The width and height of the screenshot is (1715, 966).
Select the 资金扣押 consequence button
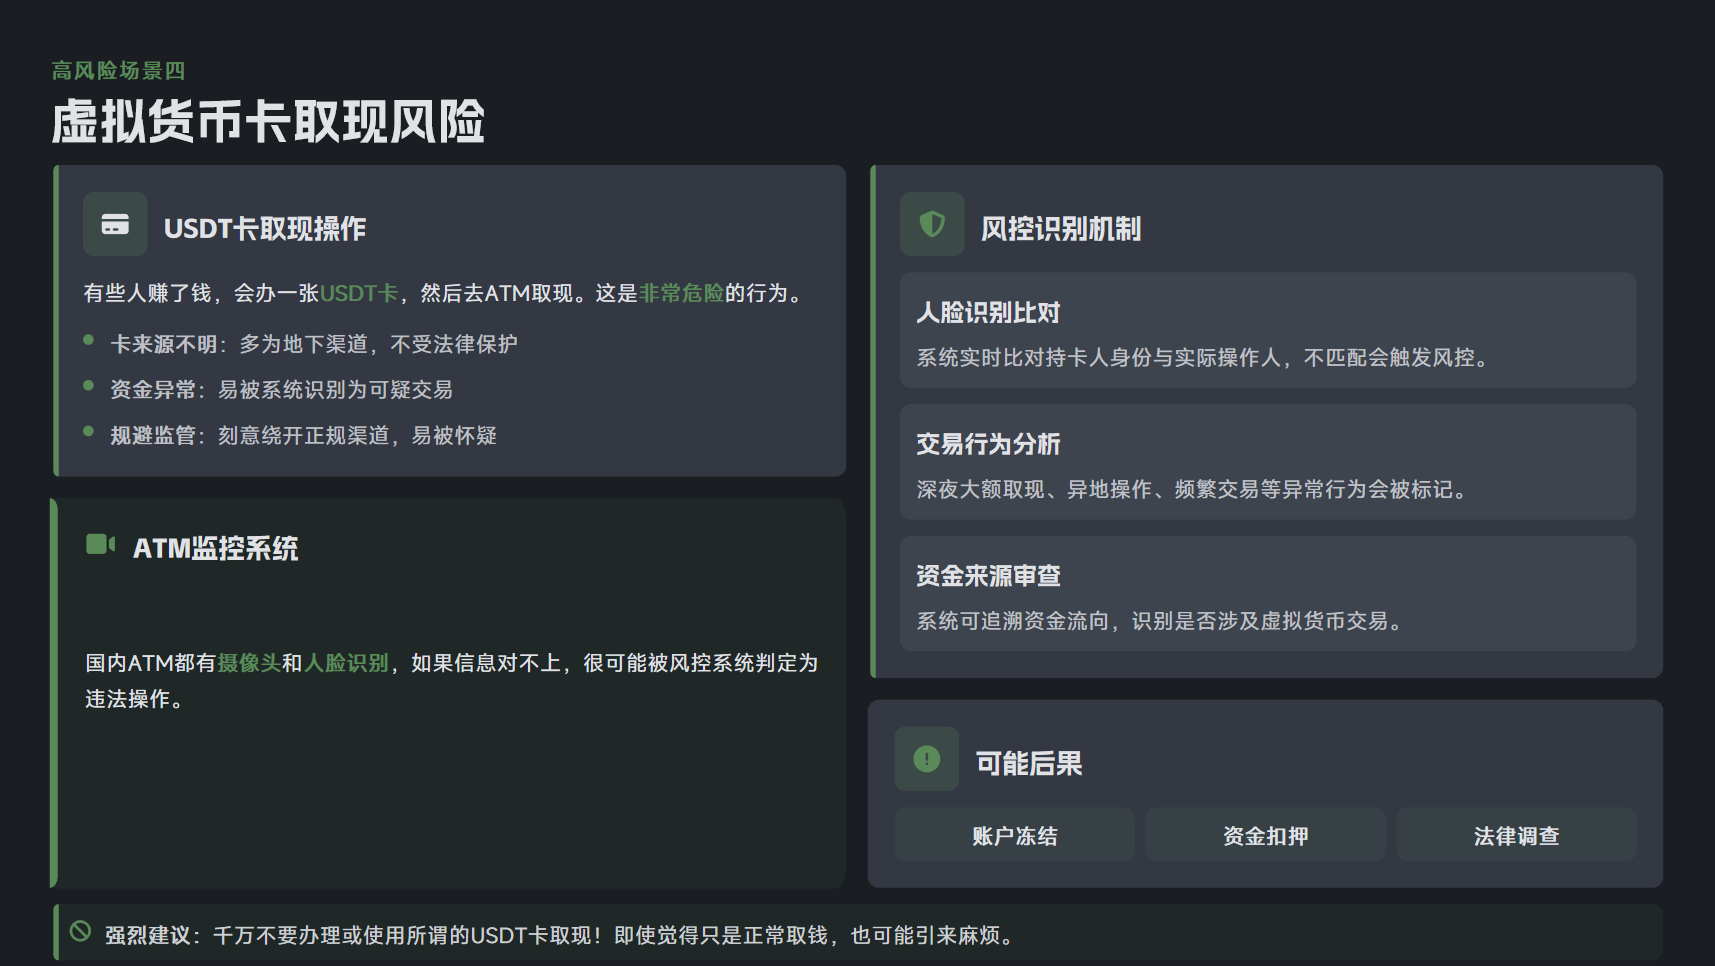1265,835
